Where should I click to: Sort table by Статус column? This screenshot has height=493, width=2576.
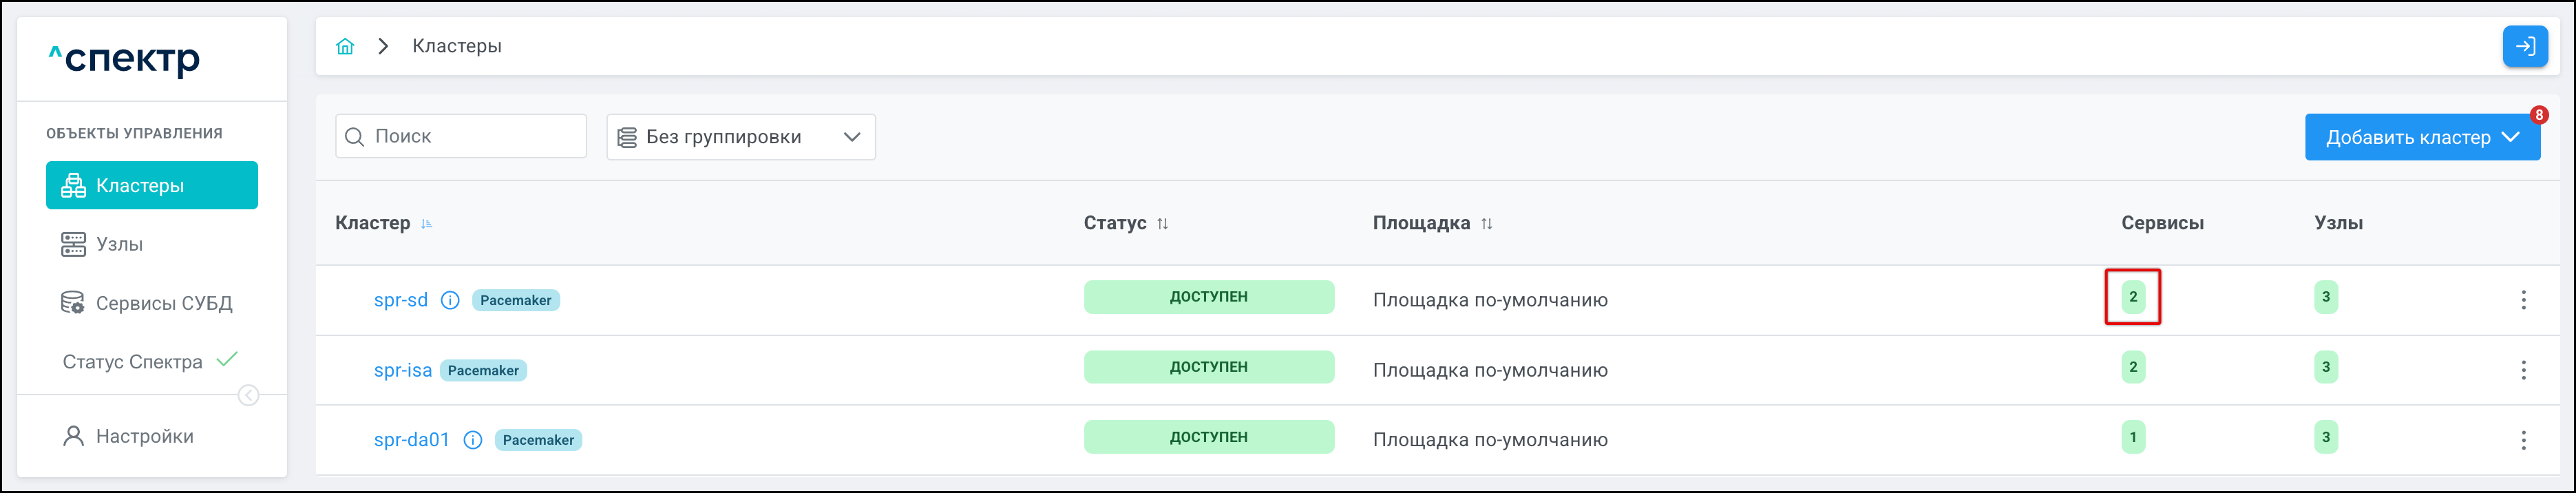pyautogui.click(x=1162, y=223)
